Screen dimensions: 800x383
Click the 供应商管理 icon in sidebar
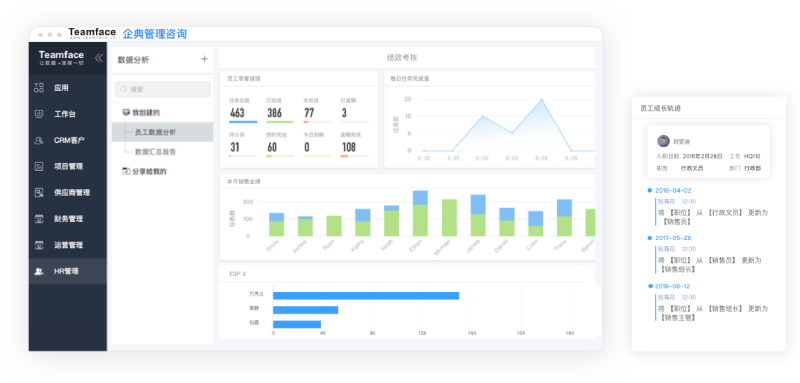[x=39, y=193]
